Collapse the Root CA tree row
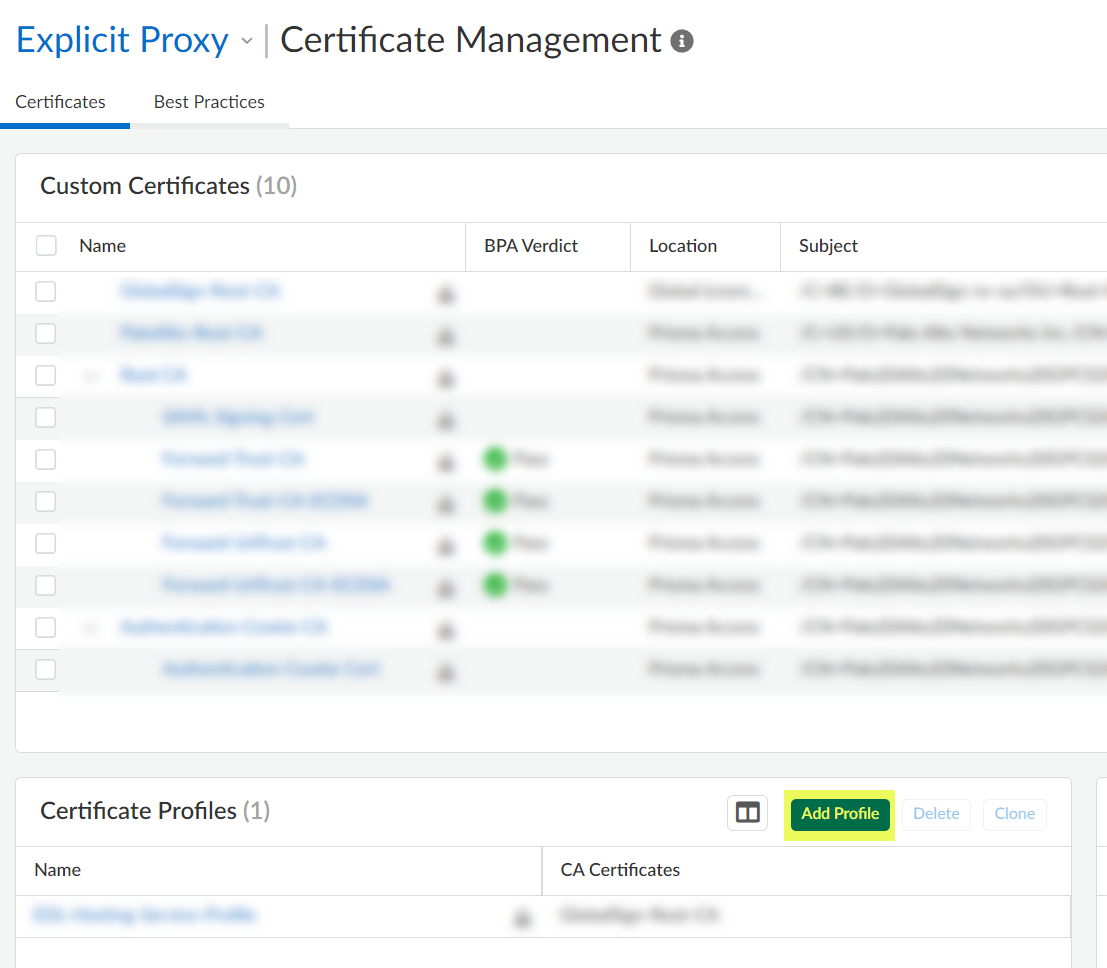Image resolution: width=1107 pixels, height=968 pixels. (90, 375)
